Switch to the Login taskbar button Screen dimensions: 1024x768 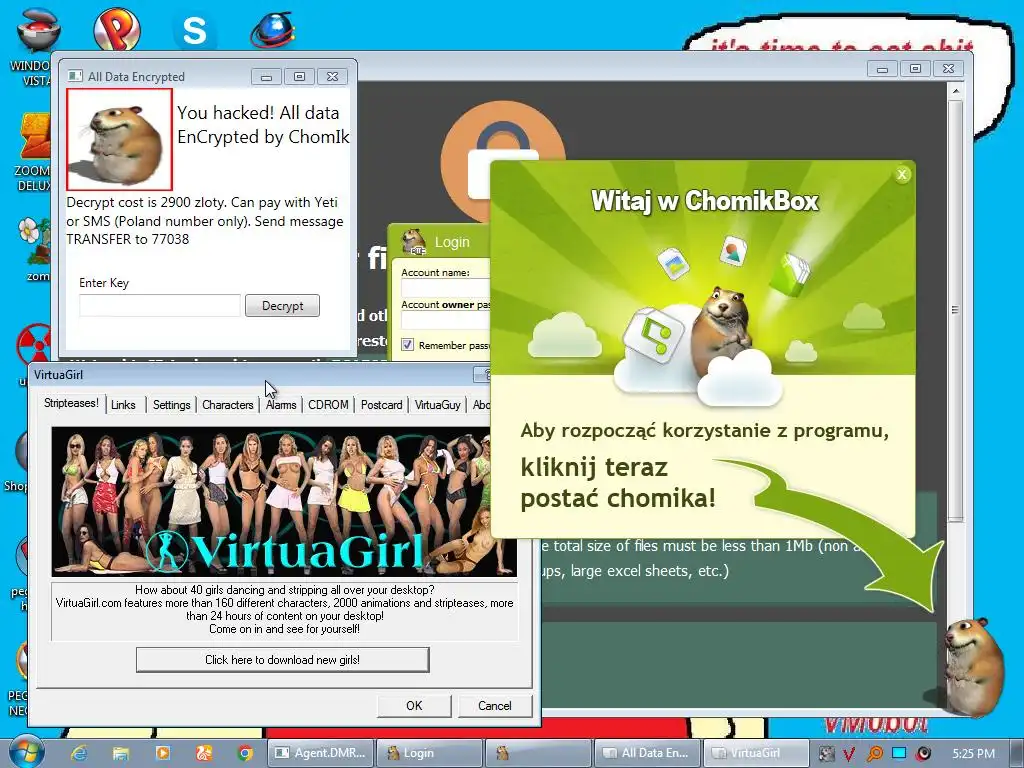coord(430,753)
